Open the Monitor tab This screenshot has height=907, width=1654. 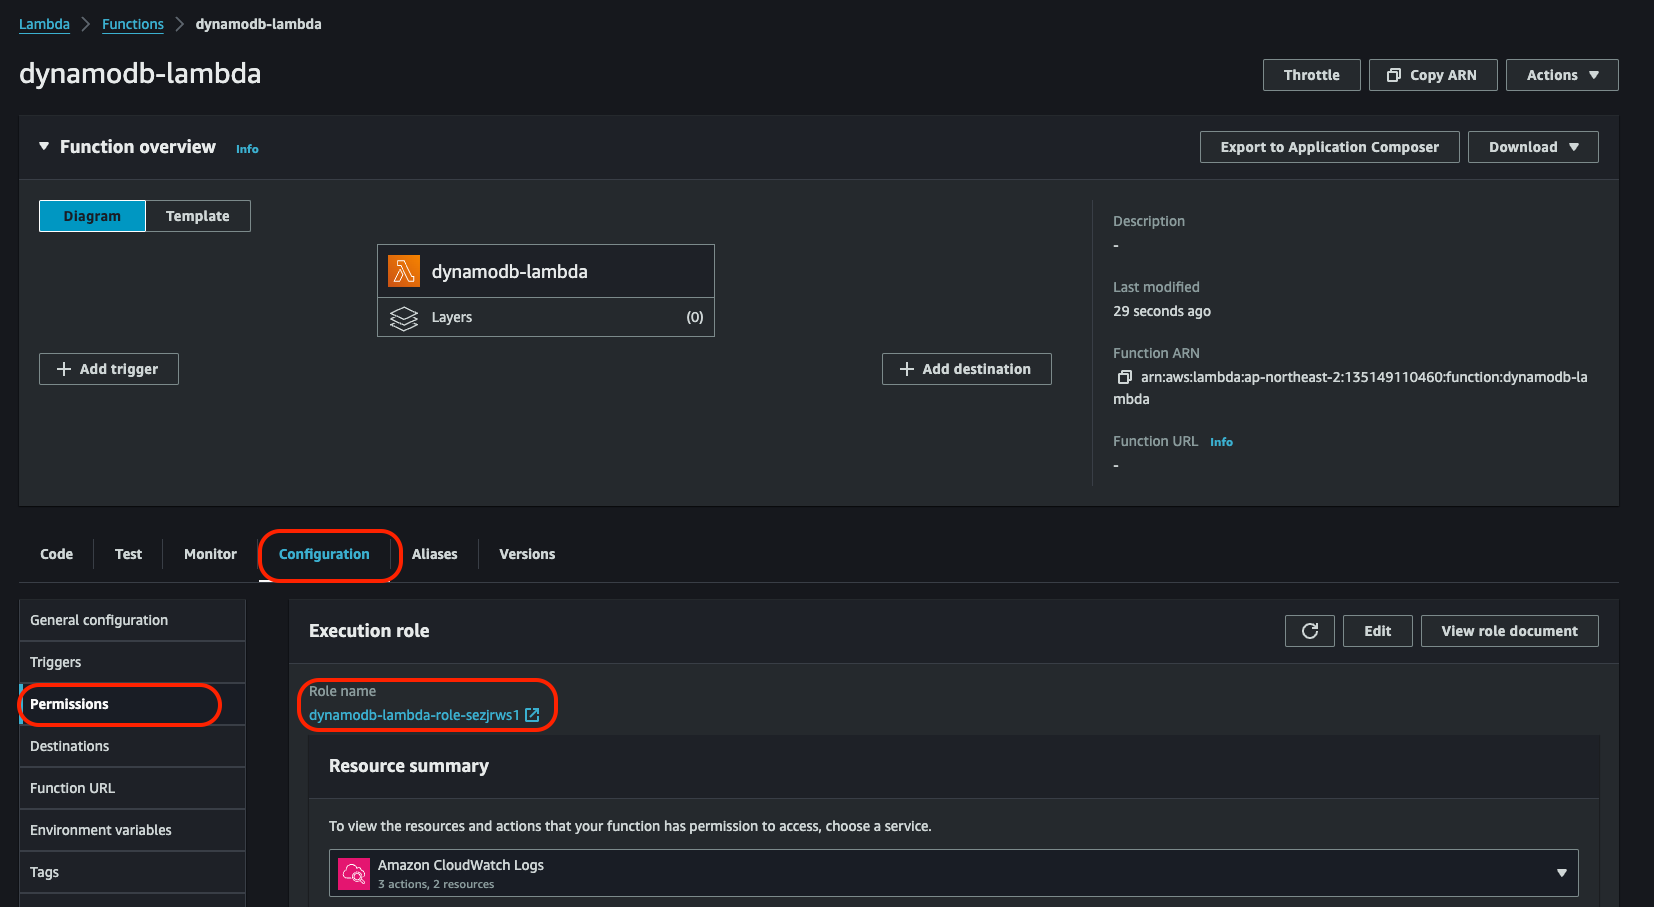point(210,554)
